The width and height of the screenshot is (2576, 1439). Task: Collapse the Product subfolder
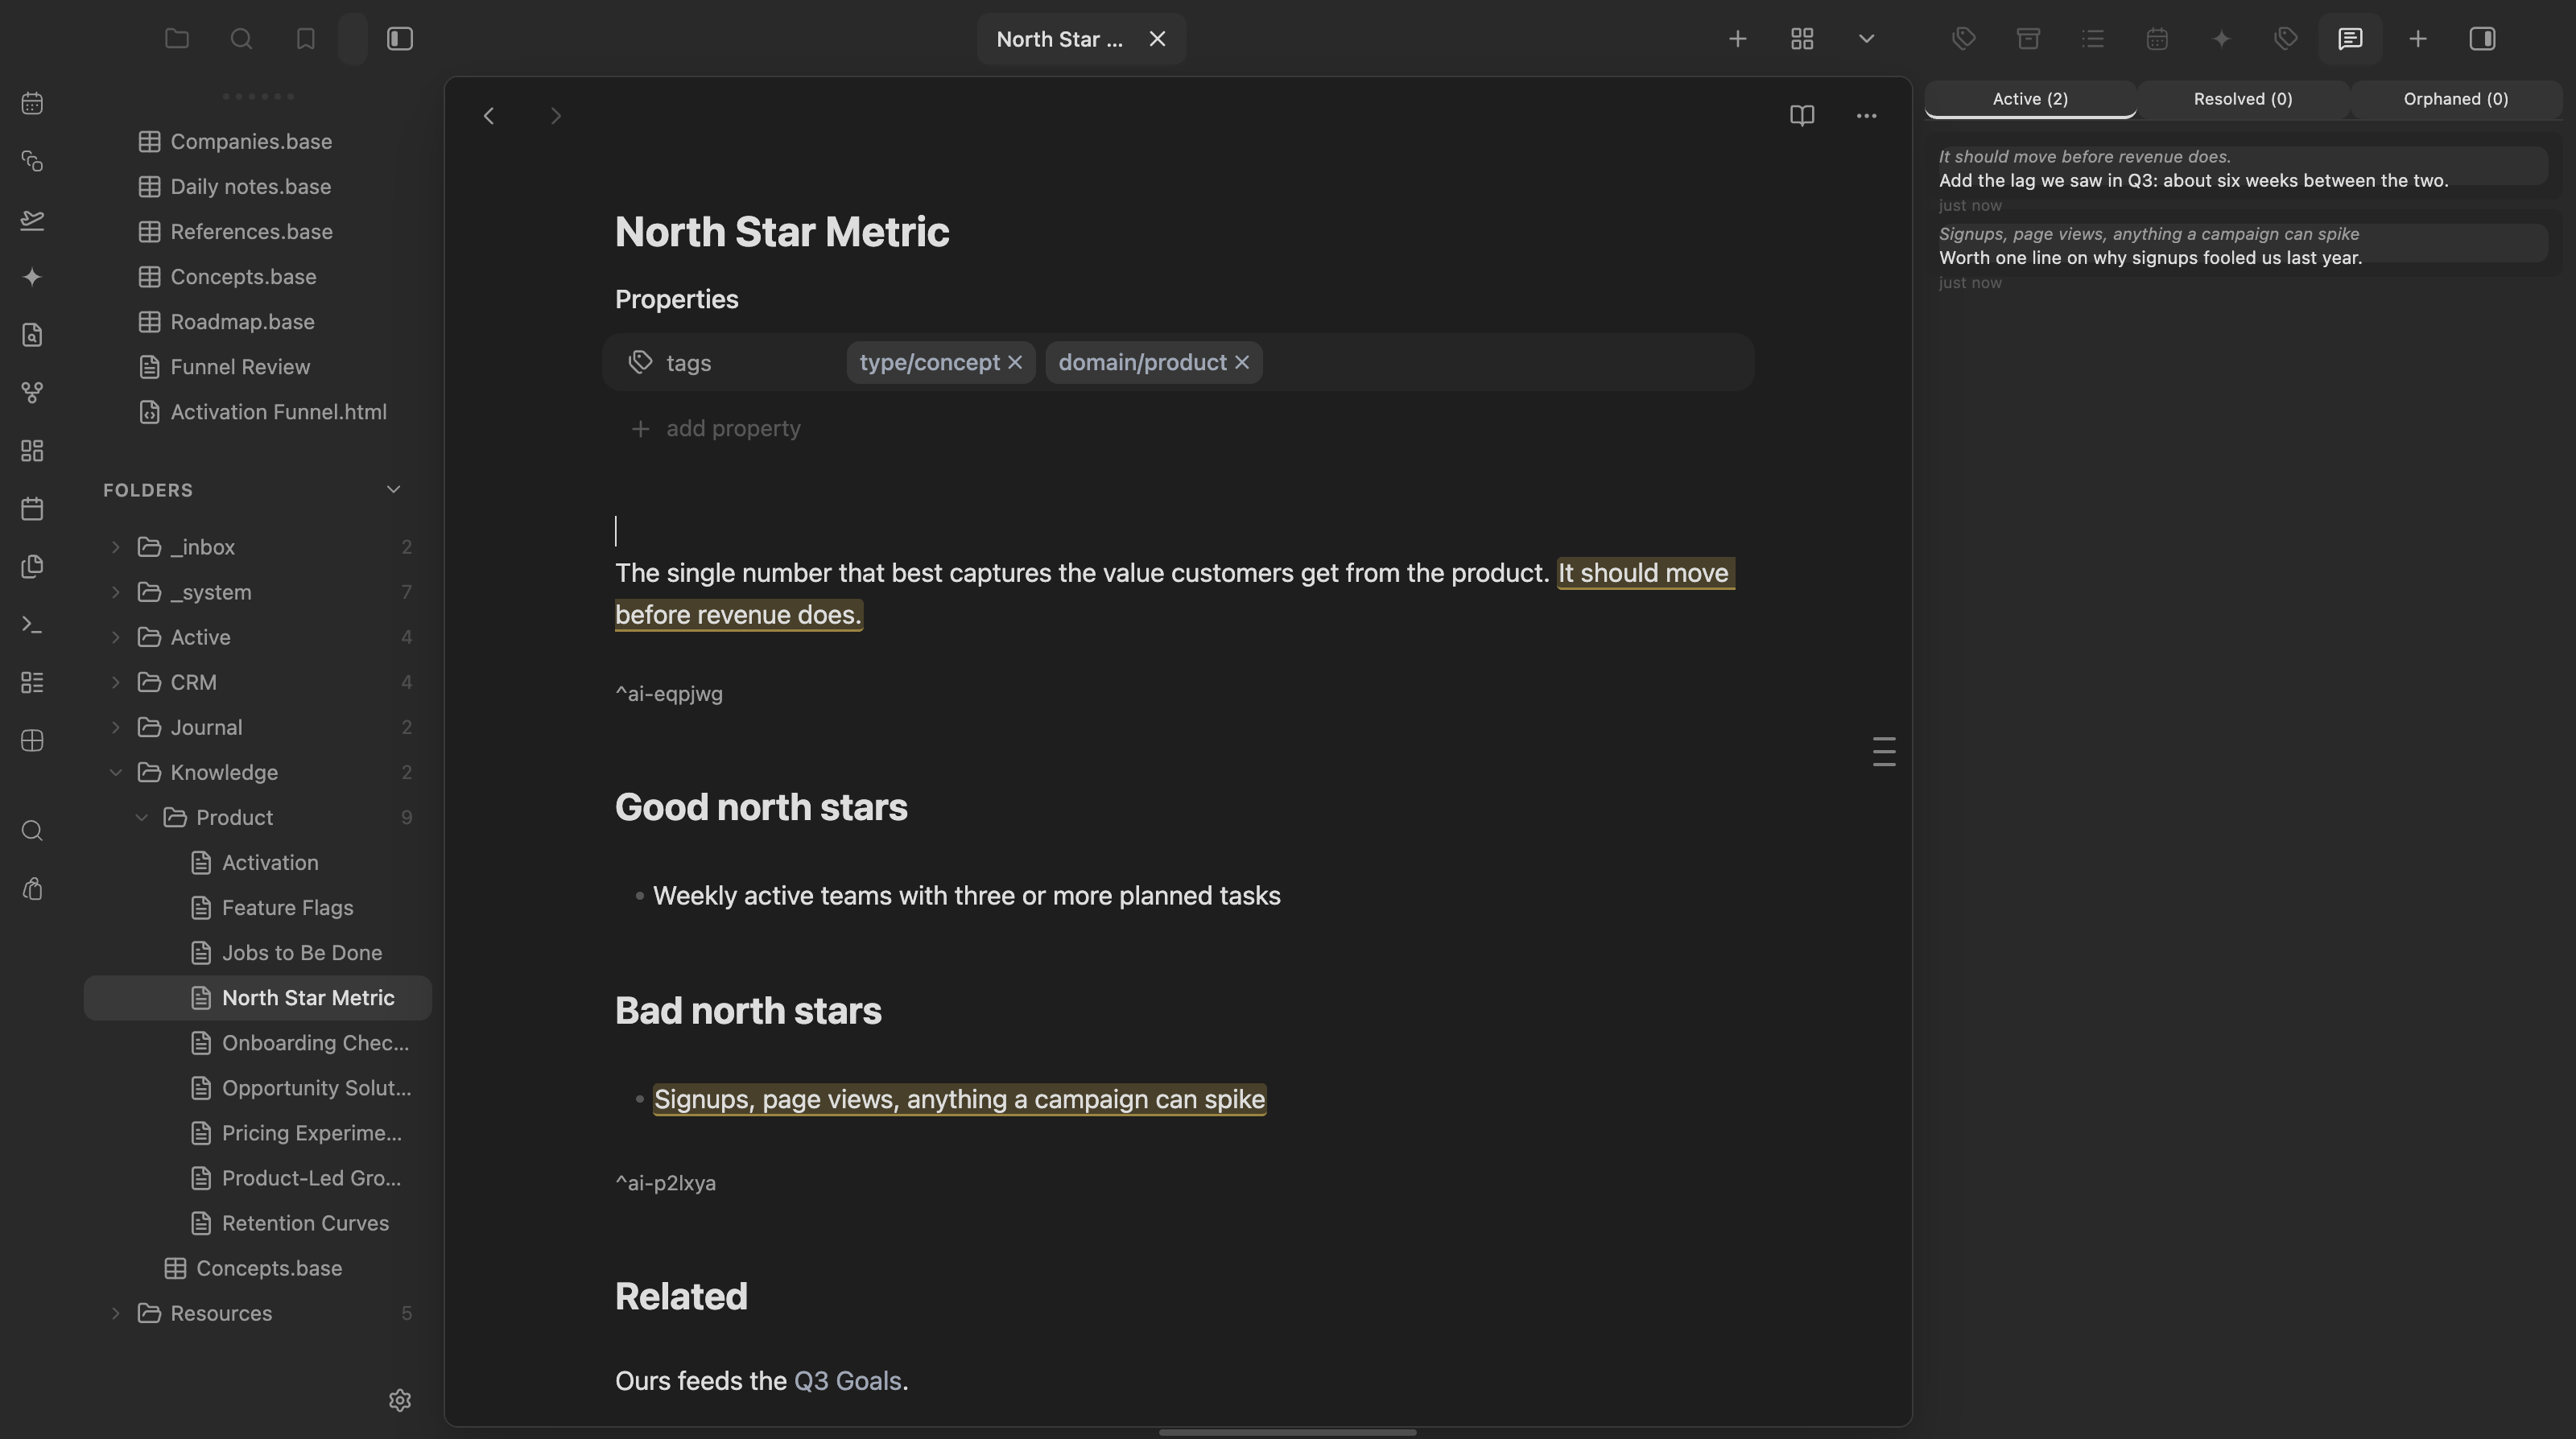pos(141,817)
